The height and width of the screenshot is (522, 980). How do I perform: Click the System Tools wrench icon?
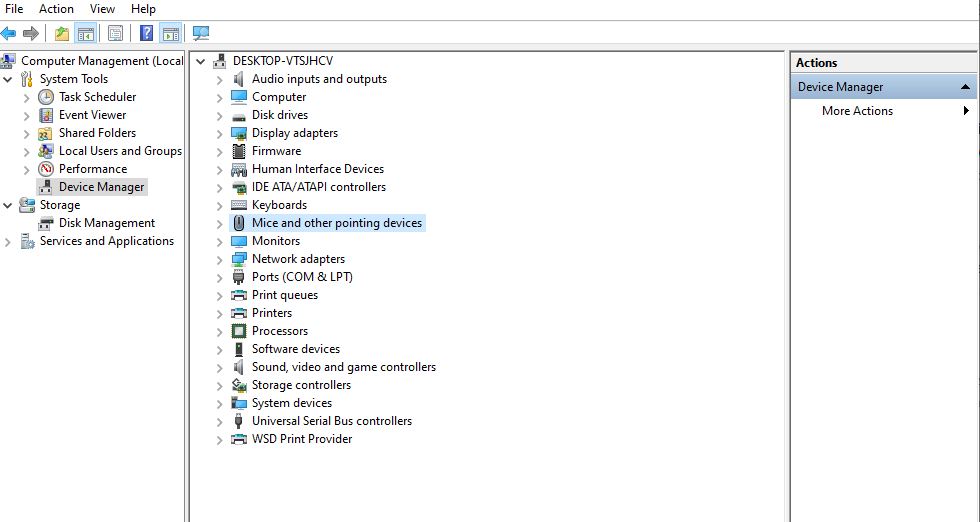click(27, 79)
